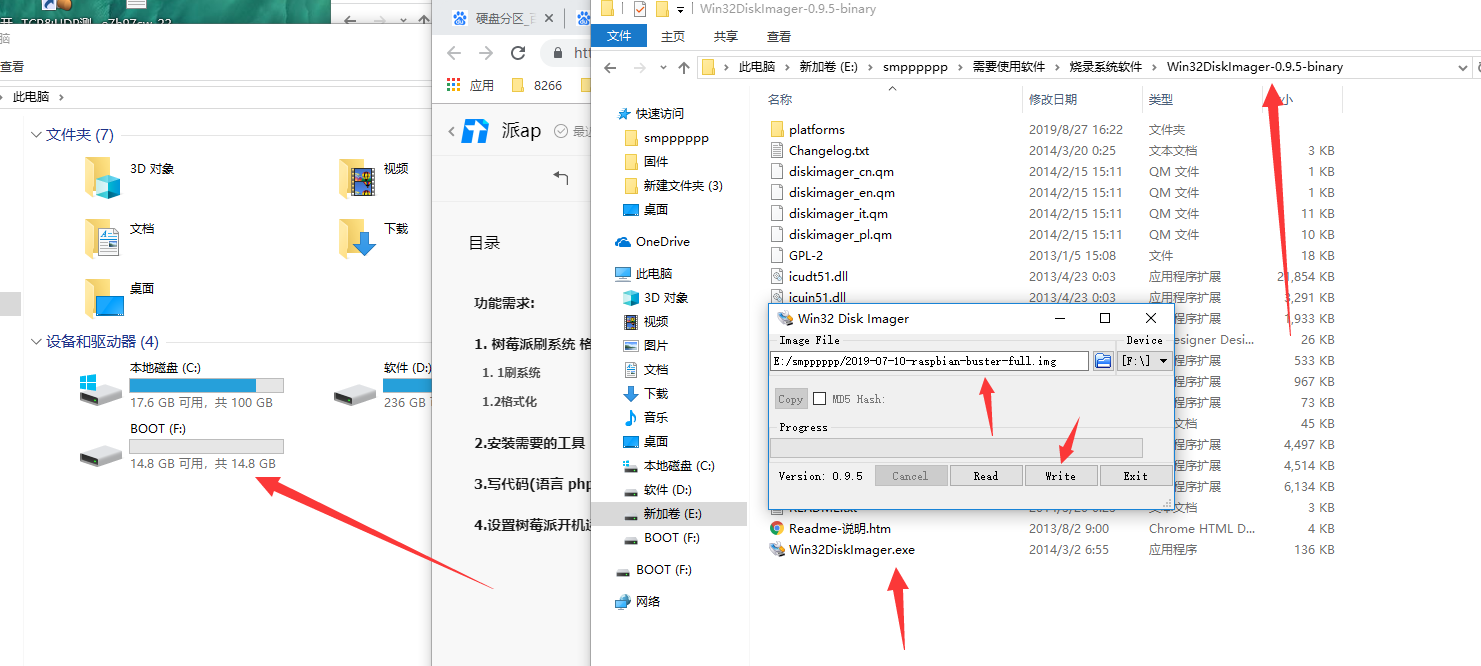
Task: Click the browser reload icon
Action: [518, 53]
